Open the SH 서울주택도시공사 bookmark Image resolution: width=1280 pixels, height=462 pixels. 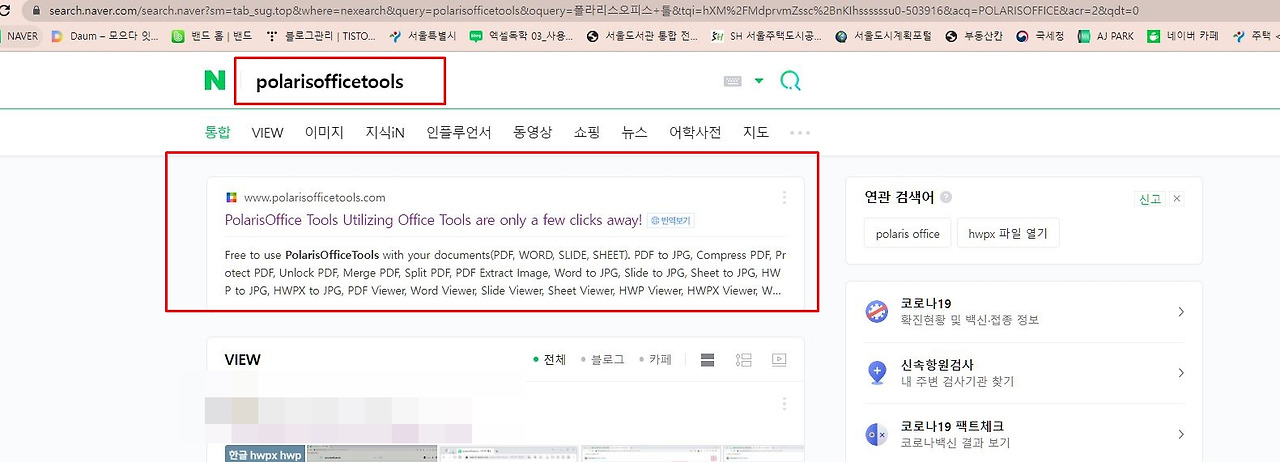coord(766,36)
